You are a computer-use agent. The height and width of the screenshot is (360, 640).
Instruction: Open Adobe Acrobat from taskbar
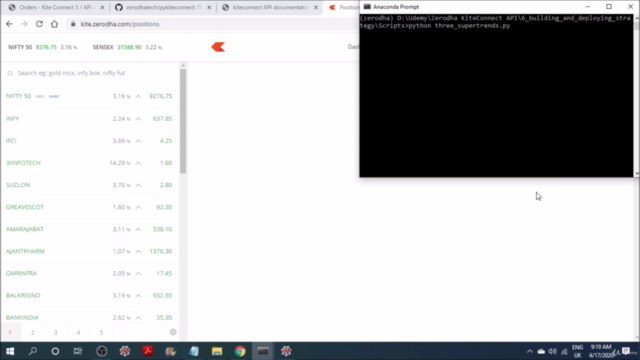[x=148, y=351]
